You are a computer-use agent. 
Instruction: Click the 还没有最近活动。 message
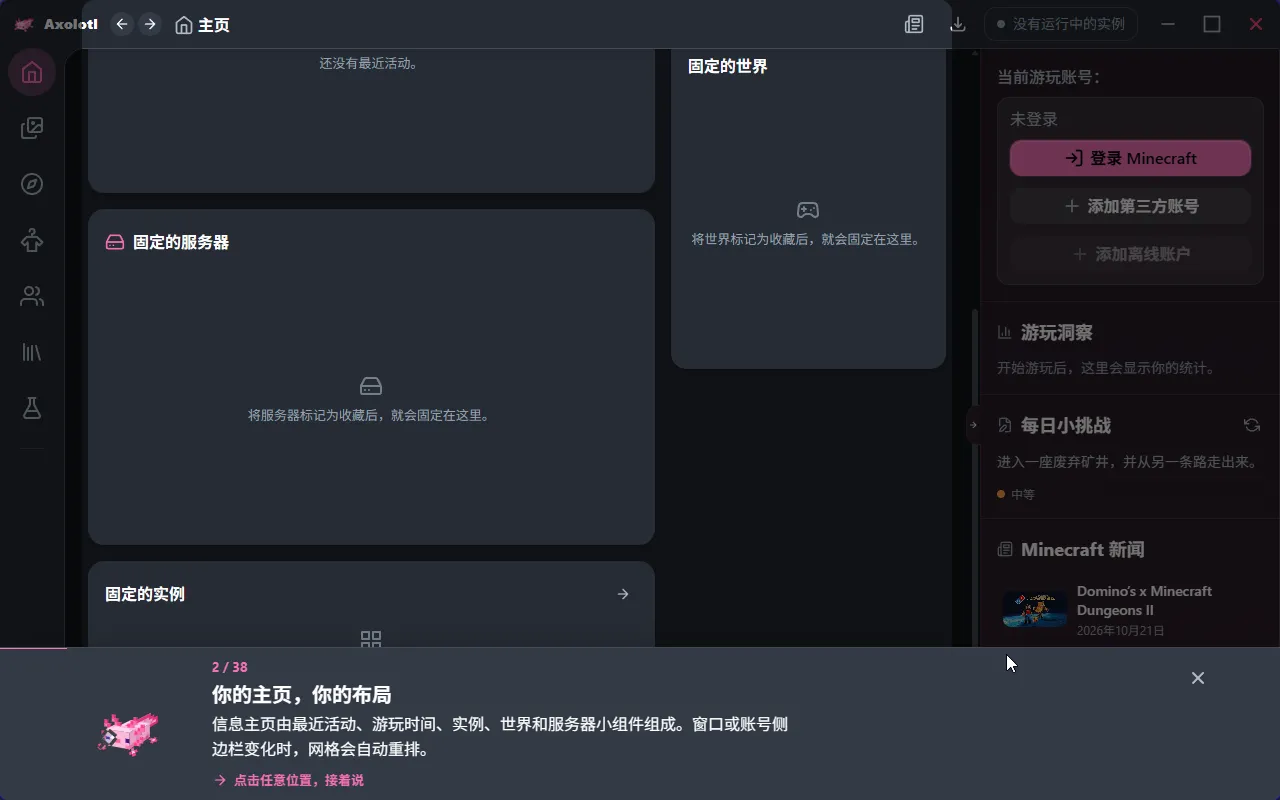tap(369, 63)
